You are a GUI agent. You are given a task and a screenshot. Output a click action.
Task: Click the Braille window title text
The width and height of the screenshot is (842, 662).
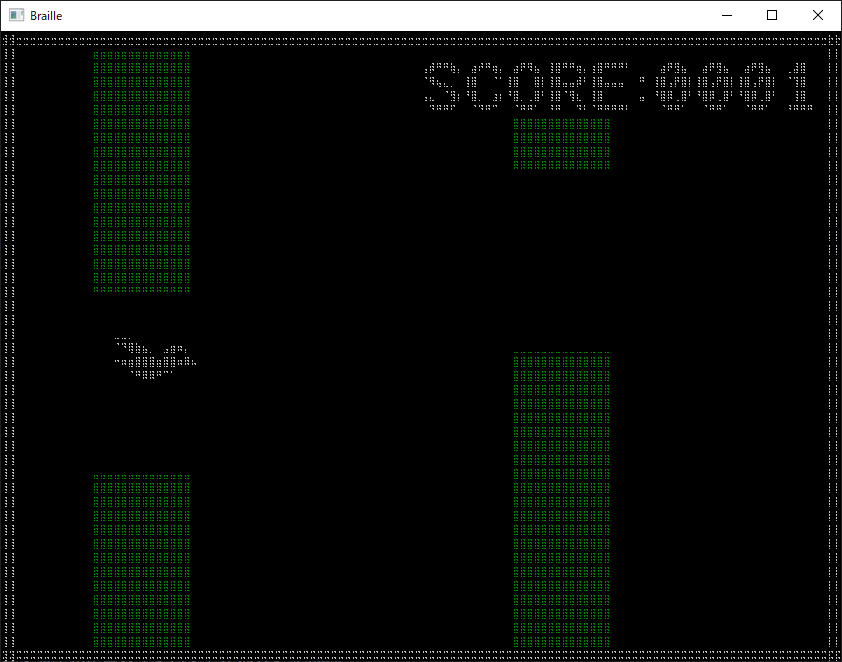coord(46,16)
